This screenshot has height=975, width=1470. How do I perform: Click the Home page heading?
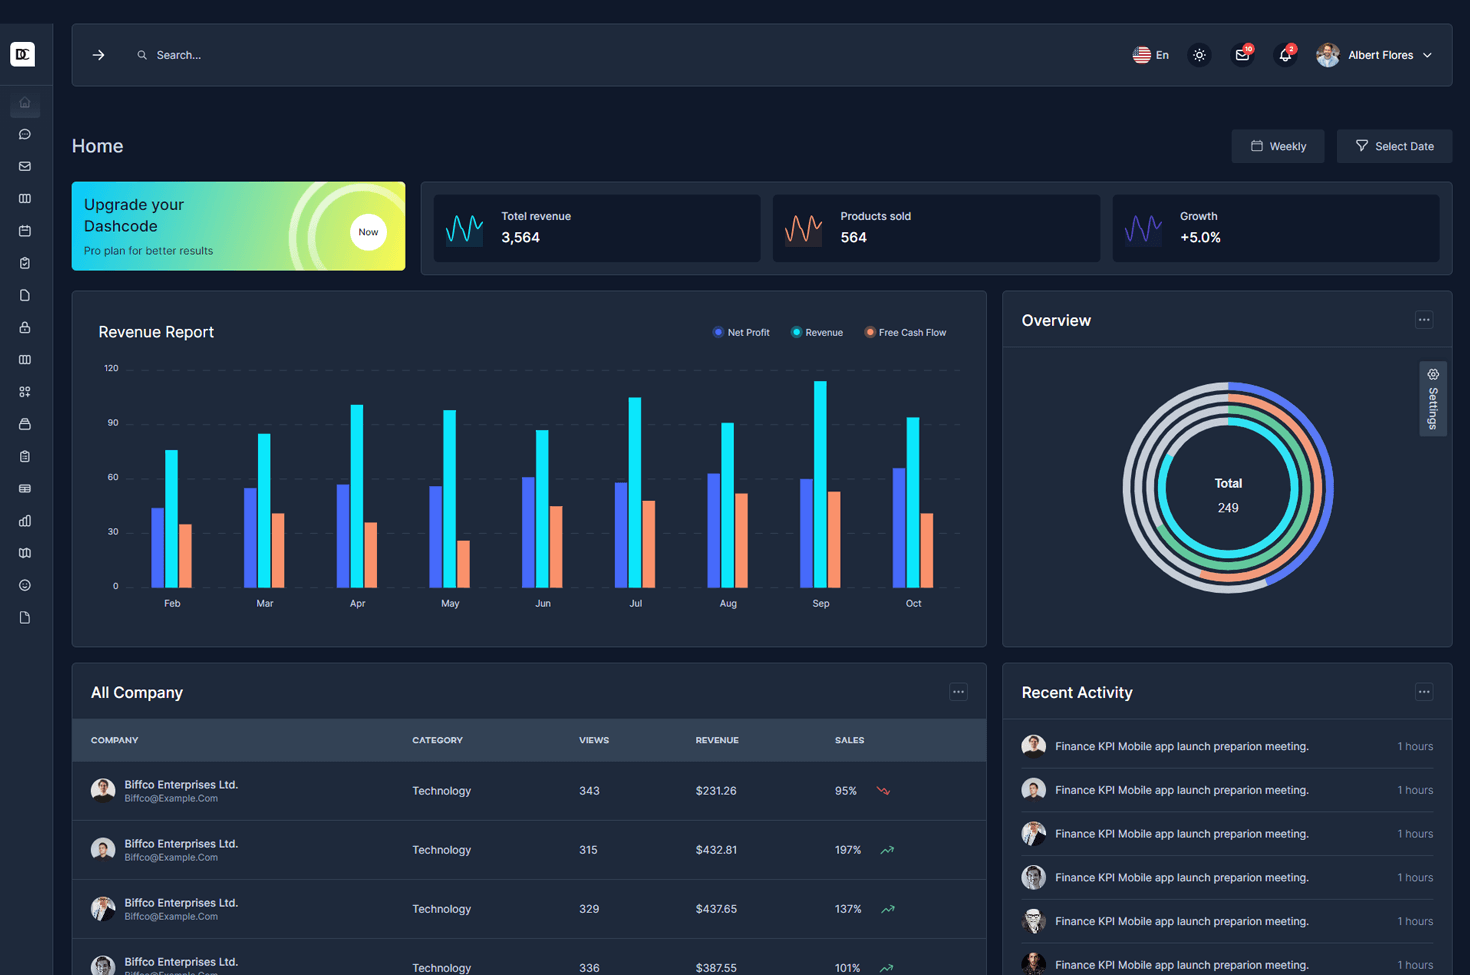(x=97, y=146)
